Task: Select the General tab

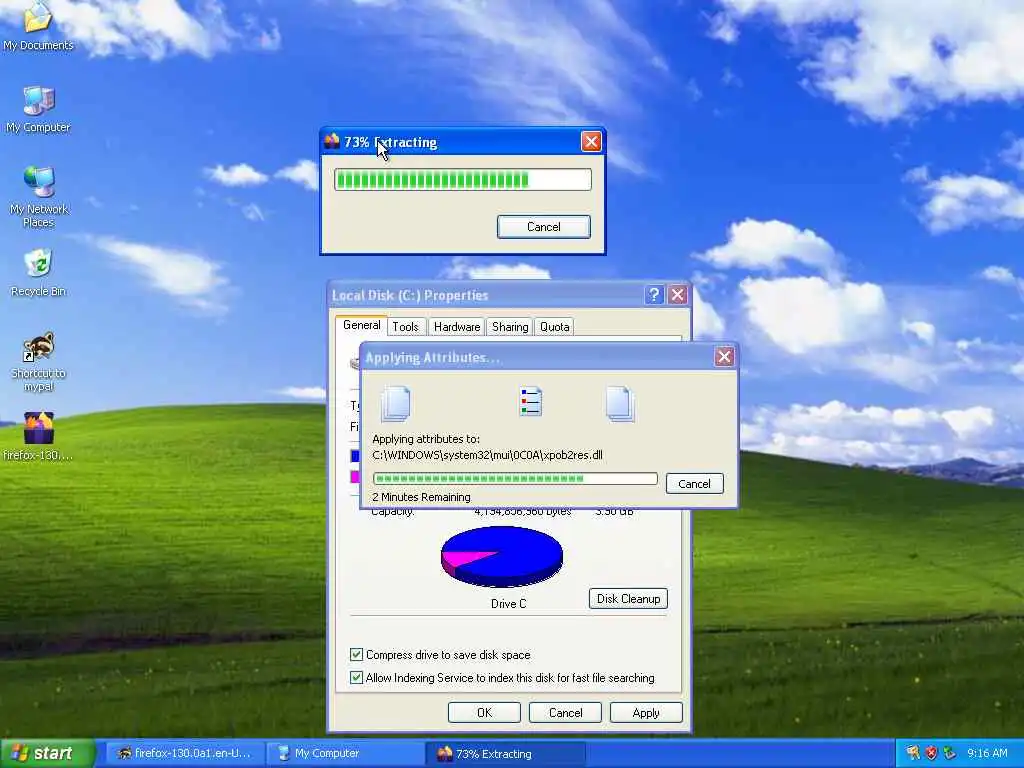Action: [x=361, y=325]
